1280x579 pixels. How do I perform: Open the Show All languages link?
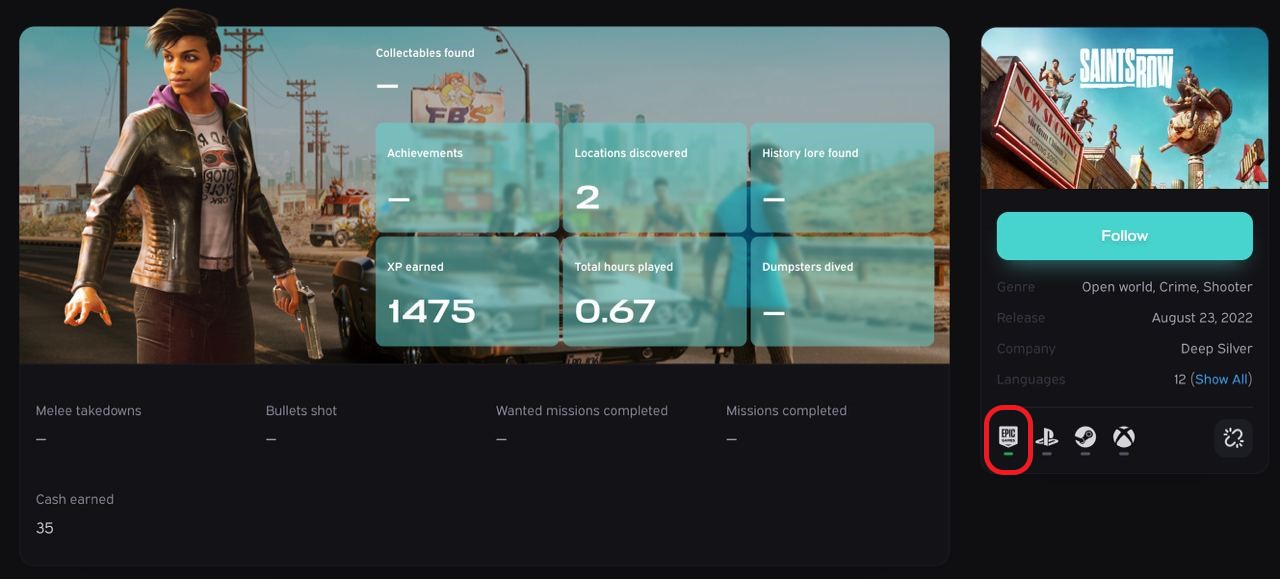pyautogui.click(x=1221, y=380)
